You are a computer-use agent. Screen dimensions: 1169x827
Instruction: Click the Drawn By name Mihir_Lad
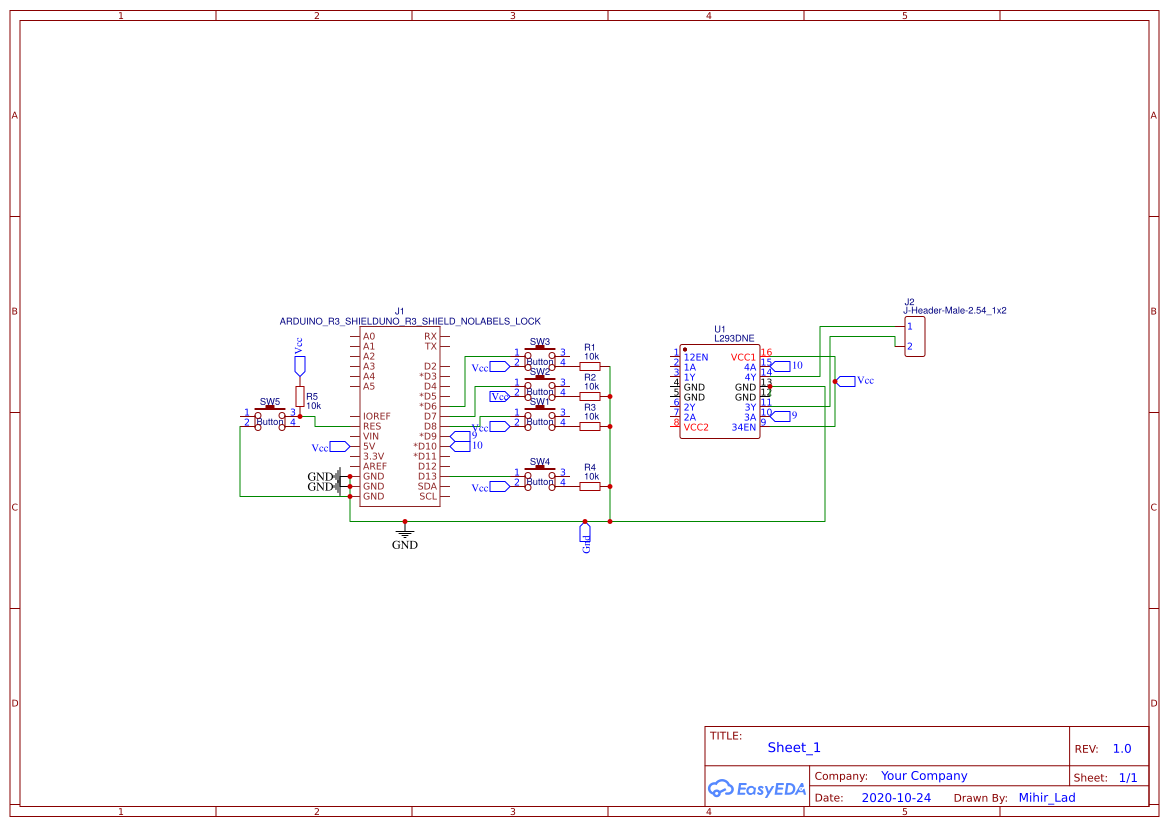[1047, 798]
